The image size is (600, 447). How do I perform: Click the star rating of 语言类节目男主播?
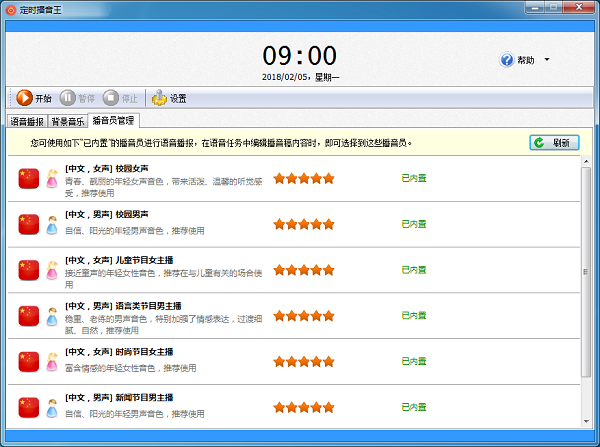(x=304, y=316)
